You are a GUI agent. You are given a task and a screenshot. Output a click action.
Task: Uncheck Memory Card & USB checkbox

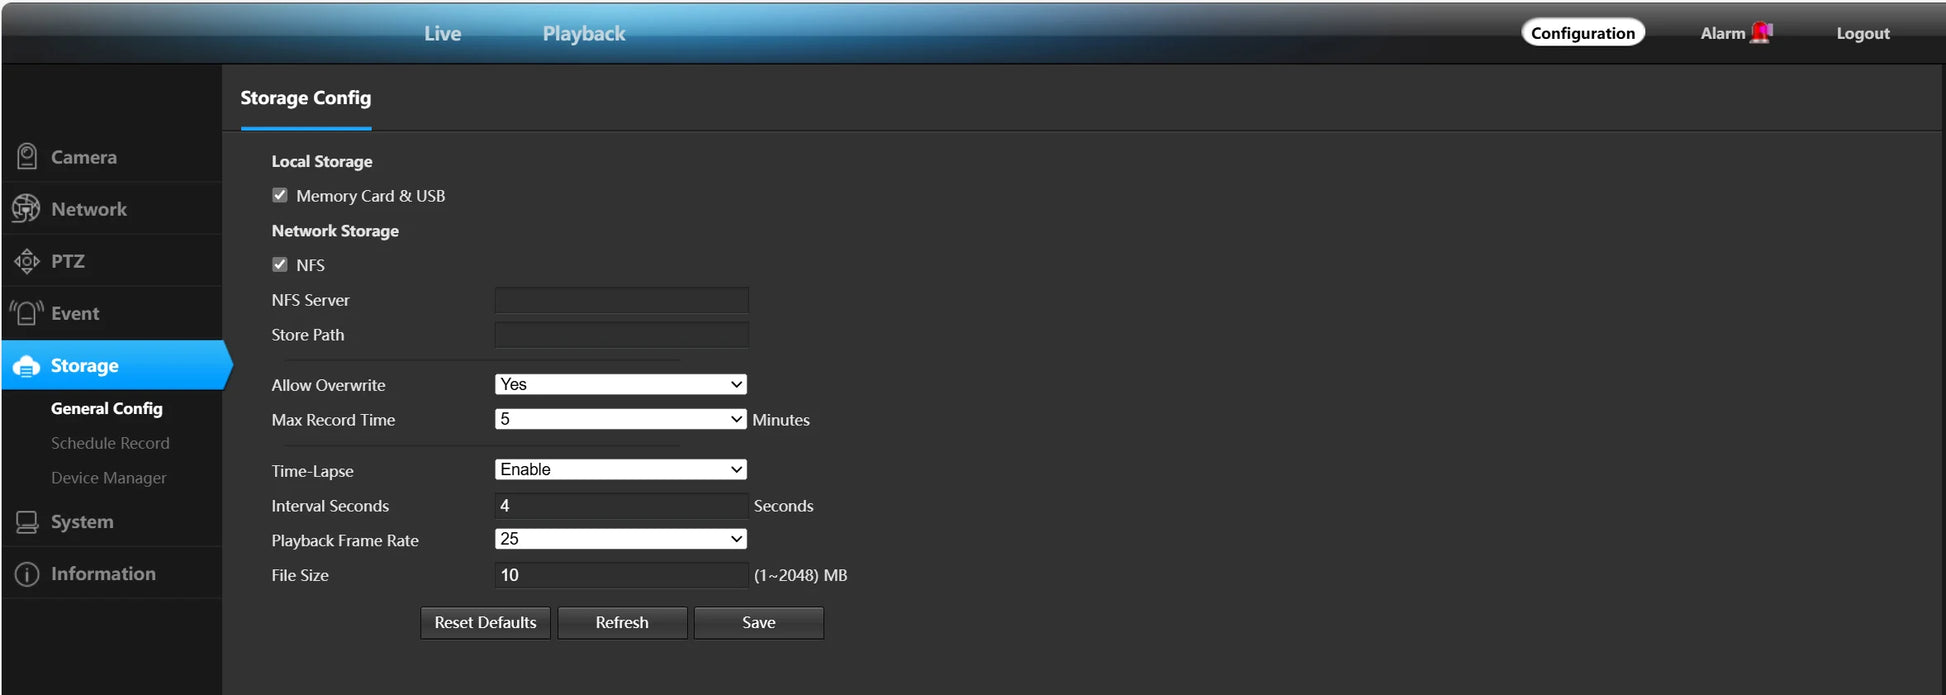click(x=280, y=196)
